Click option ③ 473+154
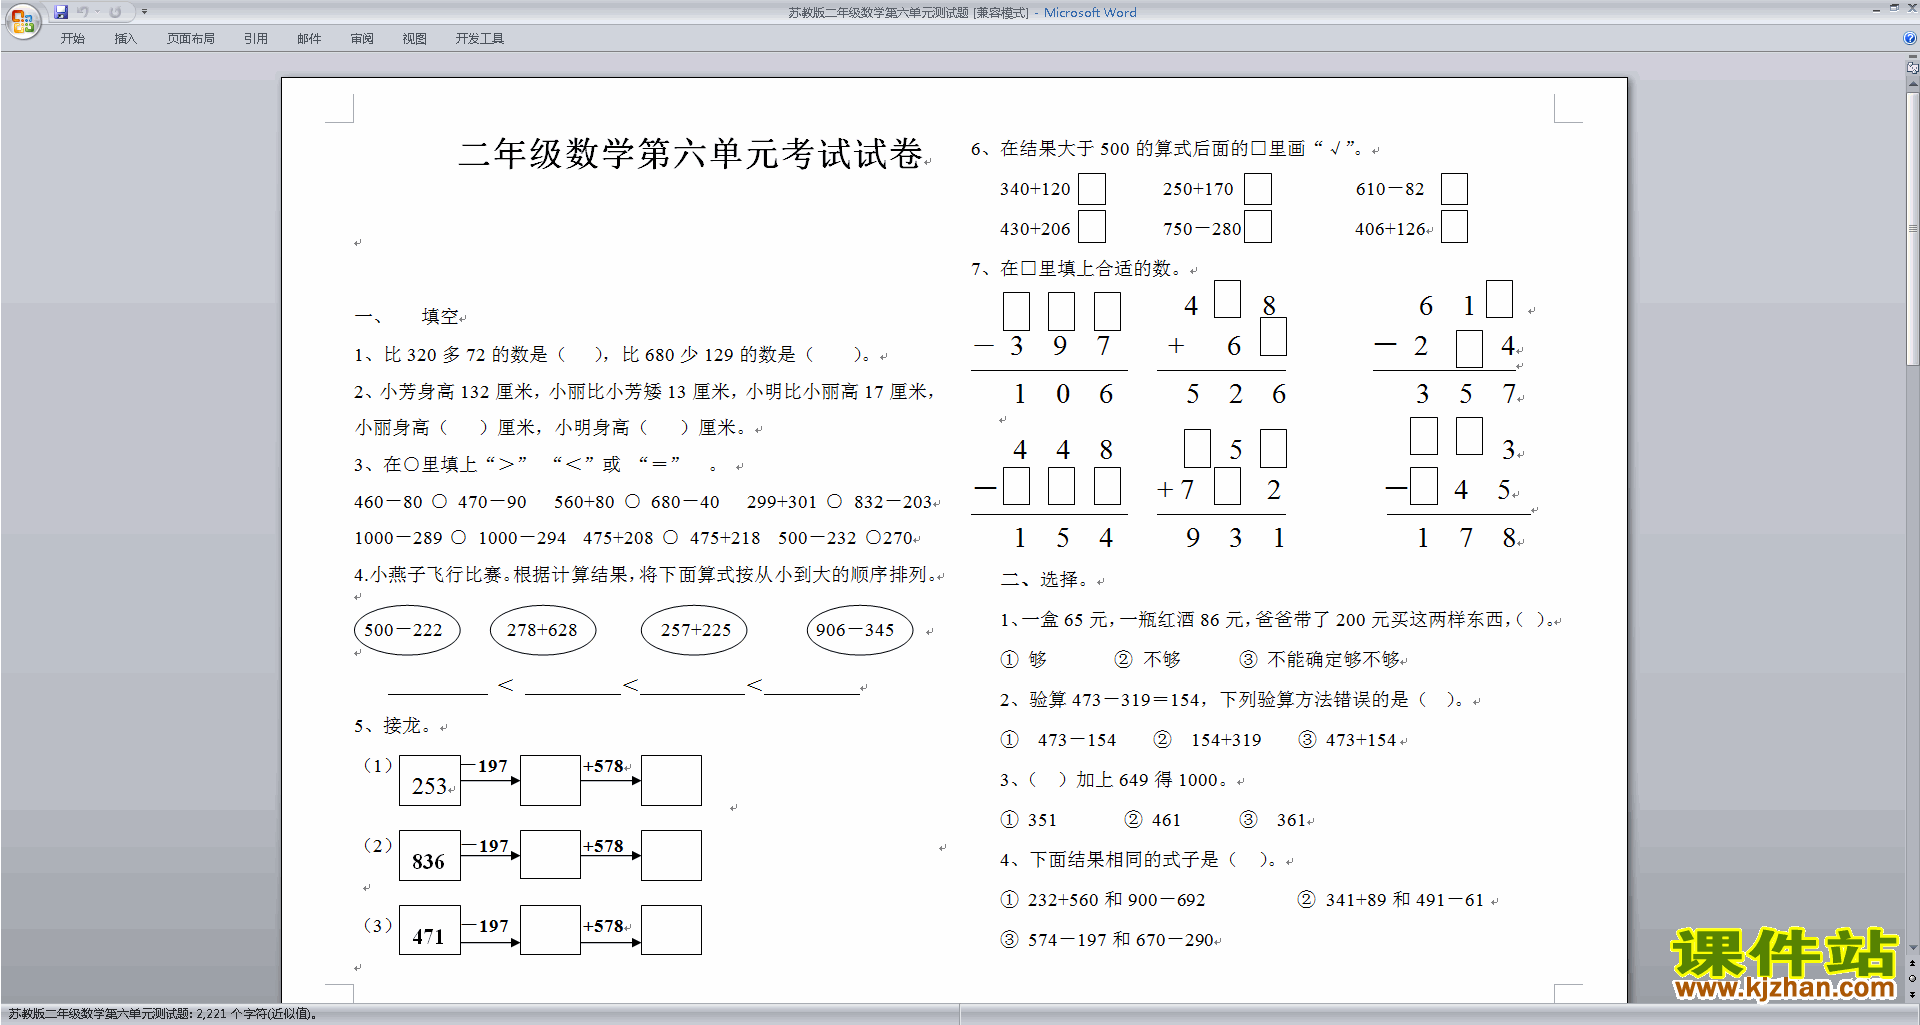 1347,740
